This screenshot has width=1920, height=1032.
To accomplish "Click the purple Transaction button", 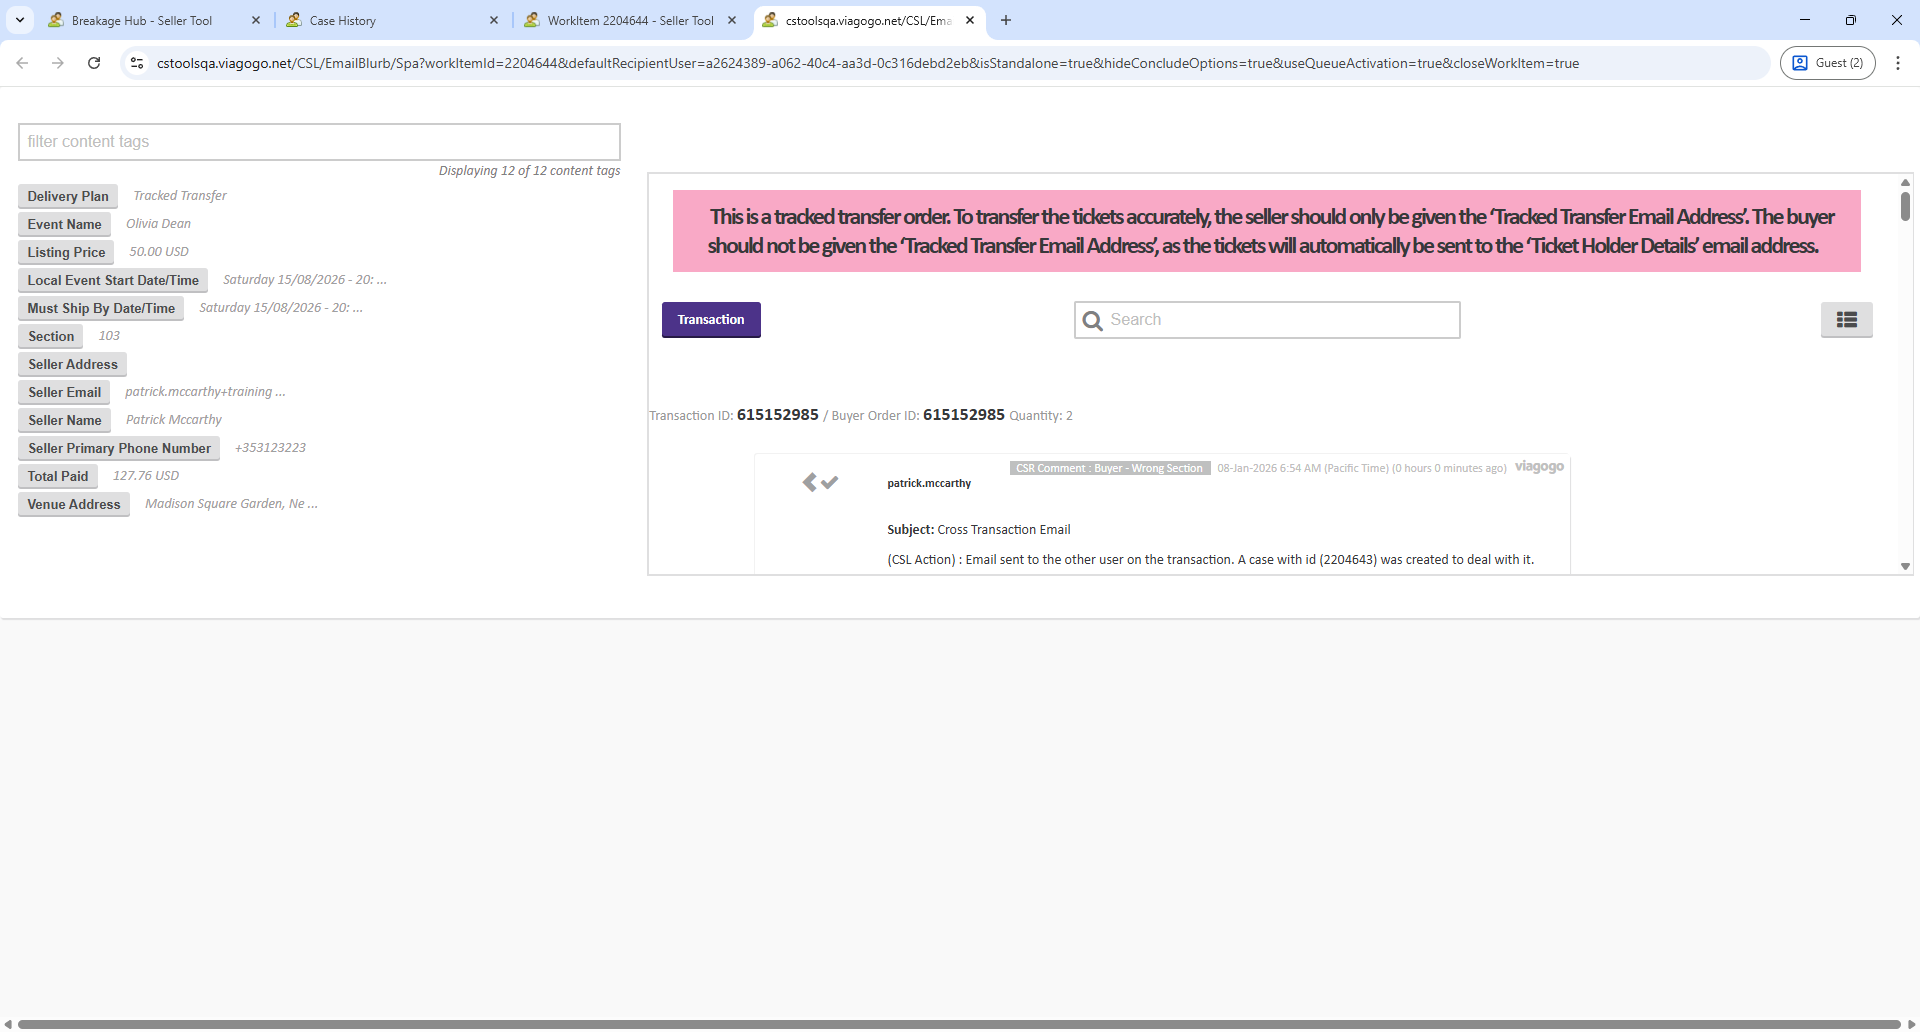I will (x=711, y=320).
